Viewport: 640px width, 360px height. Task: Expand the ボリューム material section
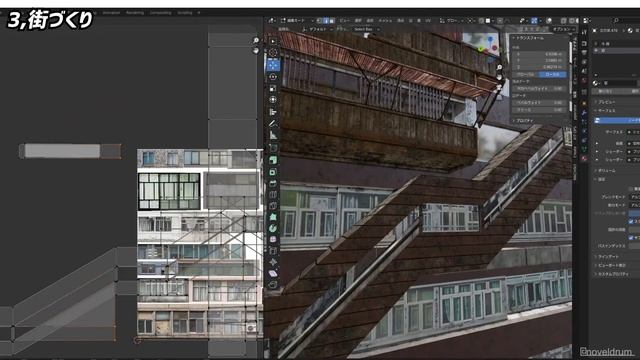(x=606, y=171)
